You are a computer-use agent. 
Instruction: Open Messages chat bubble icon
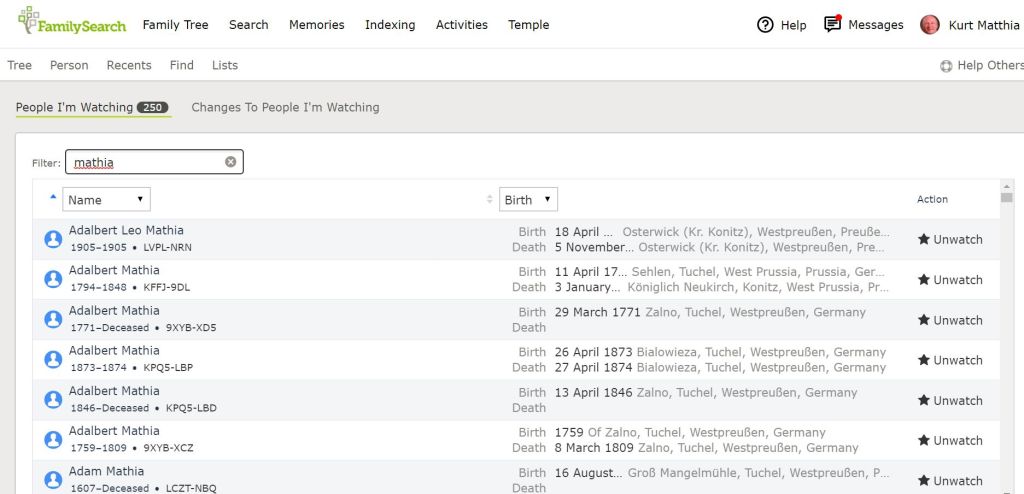point(832,24)
